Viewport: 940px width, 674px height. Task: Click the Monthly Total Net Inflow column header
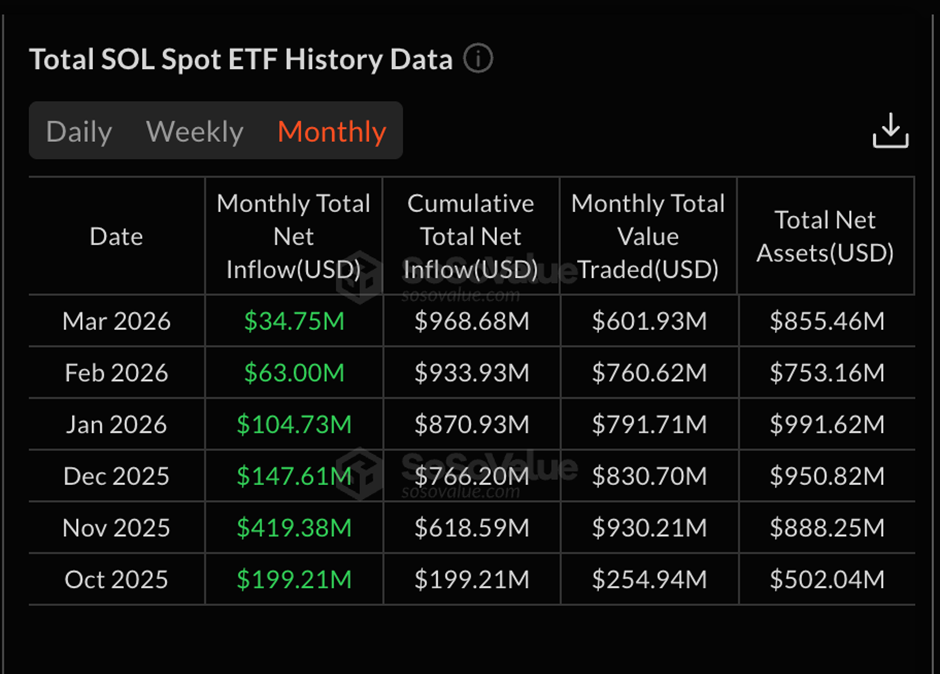tap(293, 236)
